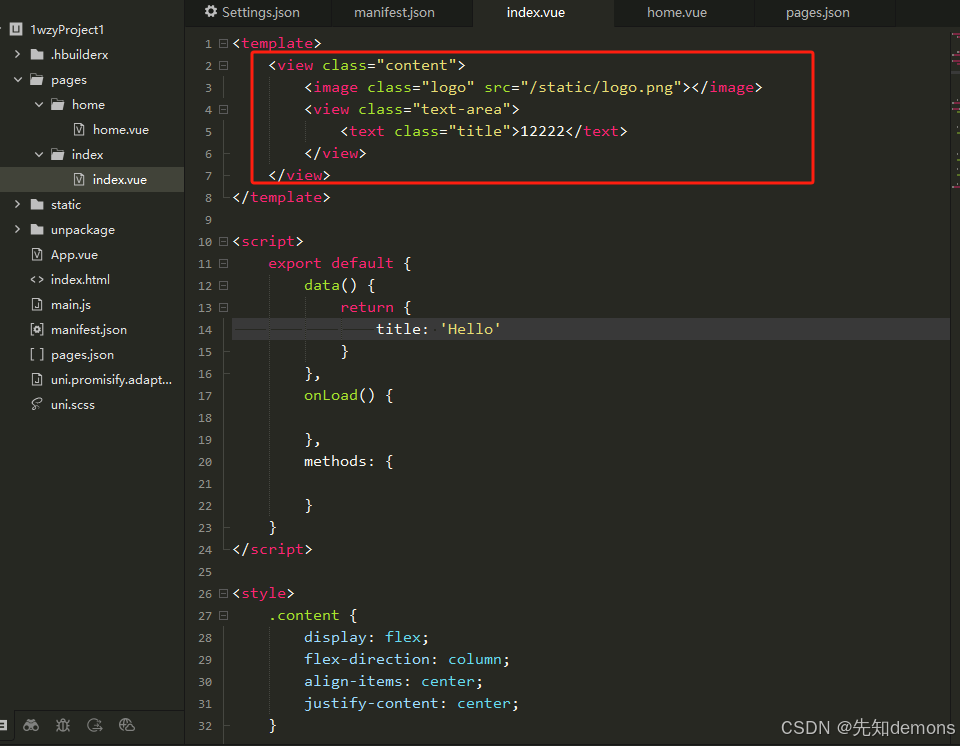Click "flex-direction" property on line 29

[x=367, y=660]
